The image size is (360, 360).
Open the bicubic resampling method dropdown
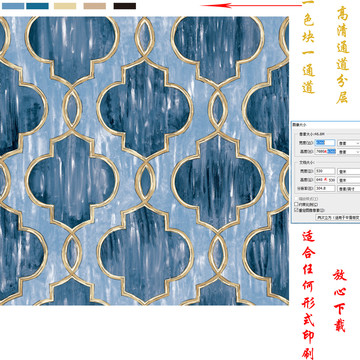tap(338, 217)
